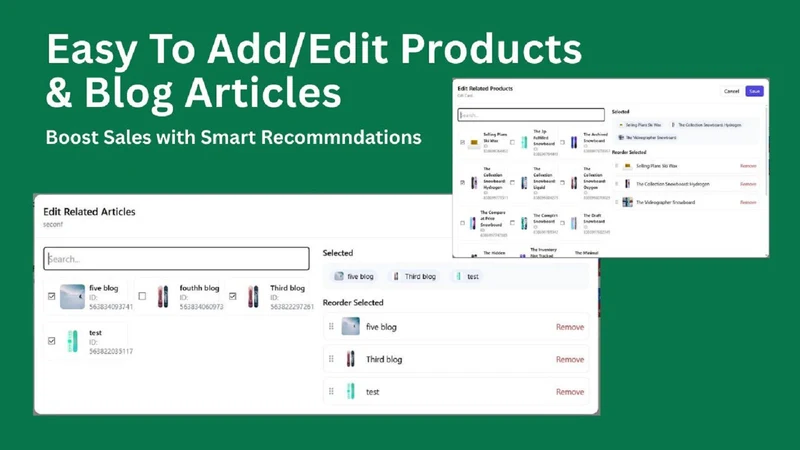Click the 'Reorder Selected' label in articles dialog
This screenshot has height=450, width=800.
click(x=353, y=303)
